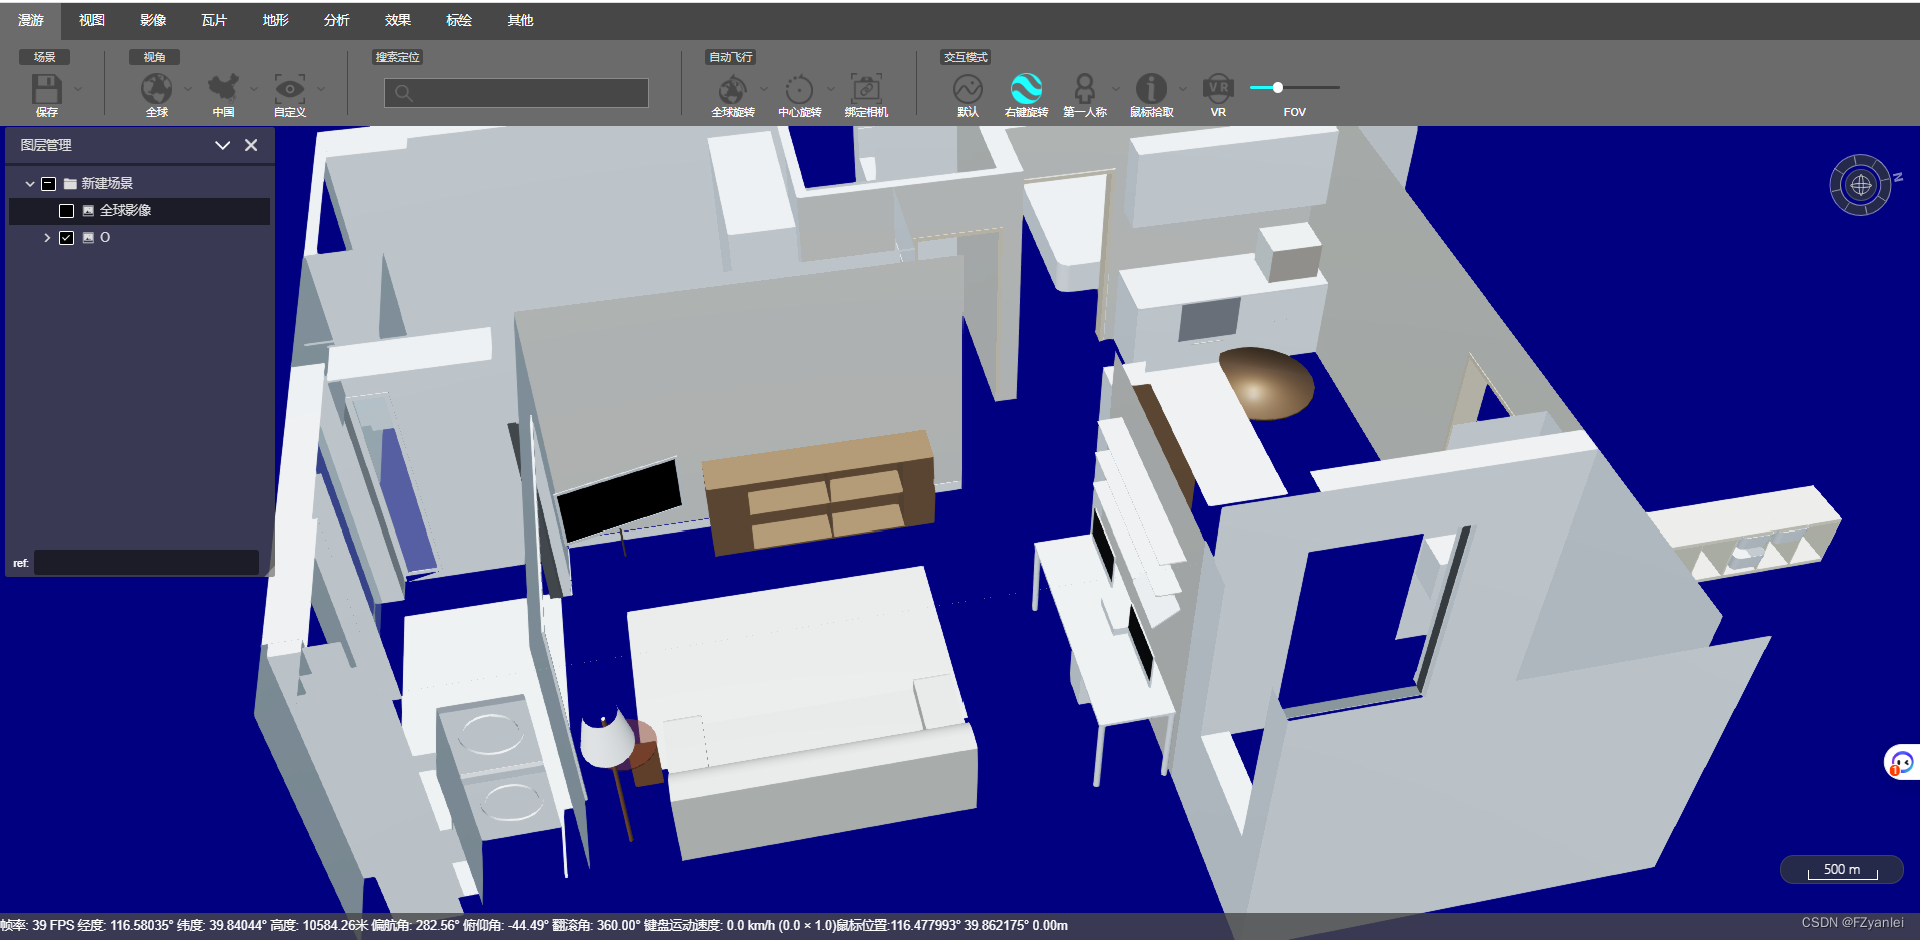
Task: Uncheck the 全球影像 layer checkbox
Action: point(67,210)
